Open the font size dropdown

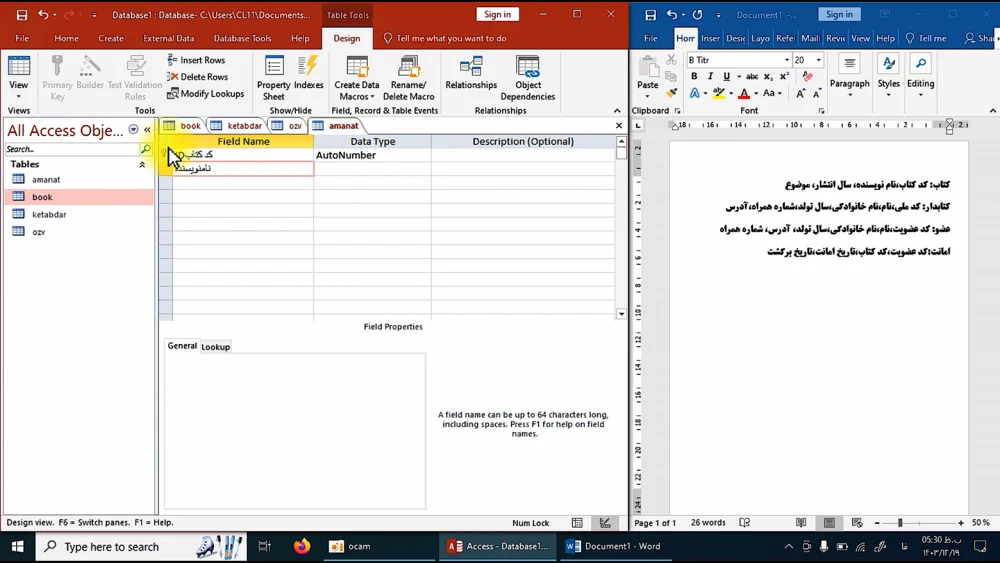[x=819, y=60]
